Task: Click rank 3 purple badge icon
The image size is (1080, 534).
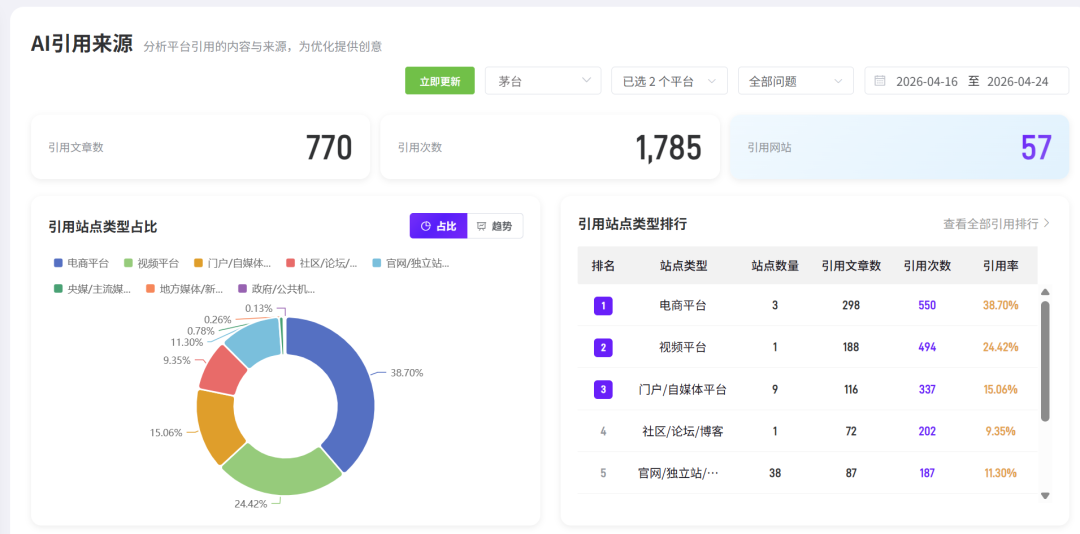Action: click(x=603, y=389)
